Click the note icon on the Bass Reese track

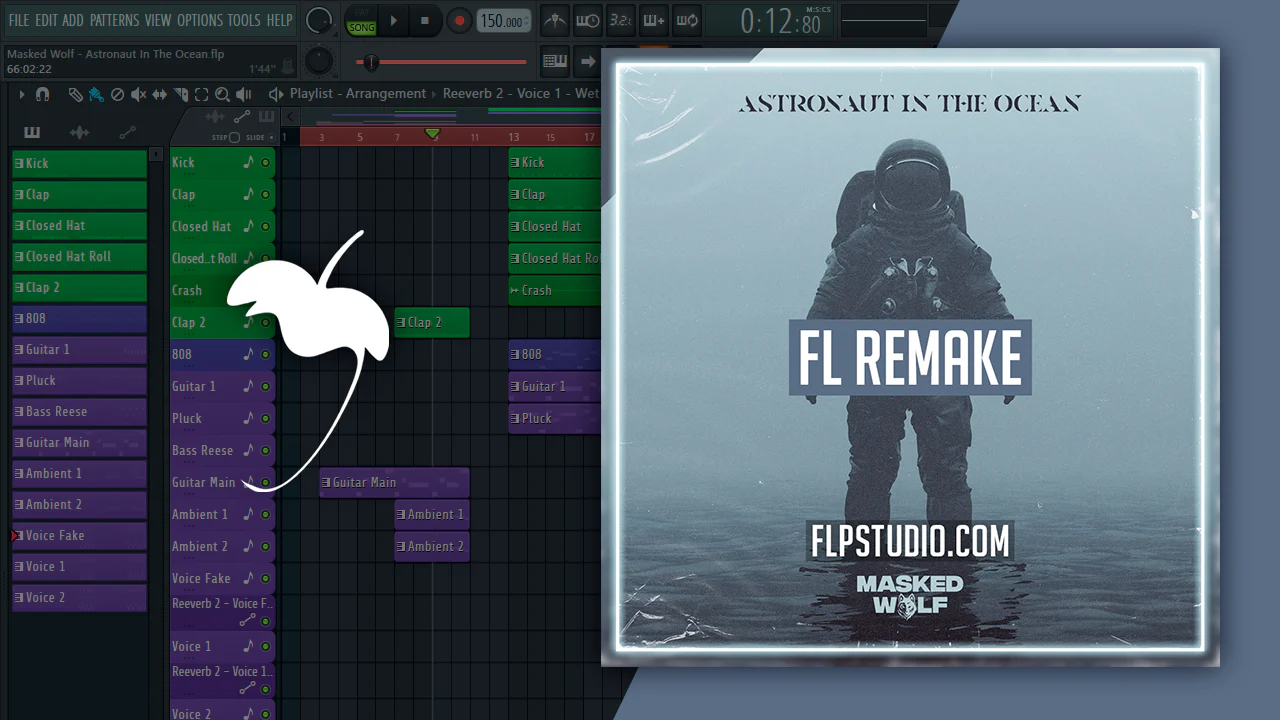[x=249, y=450]
